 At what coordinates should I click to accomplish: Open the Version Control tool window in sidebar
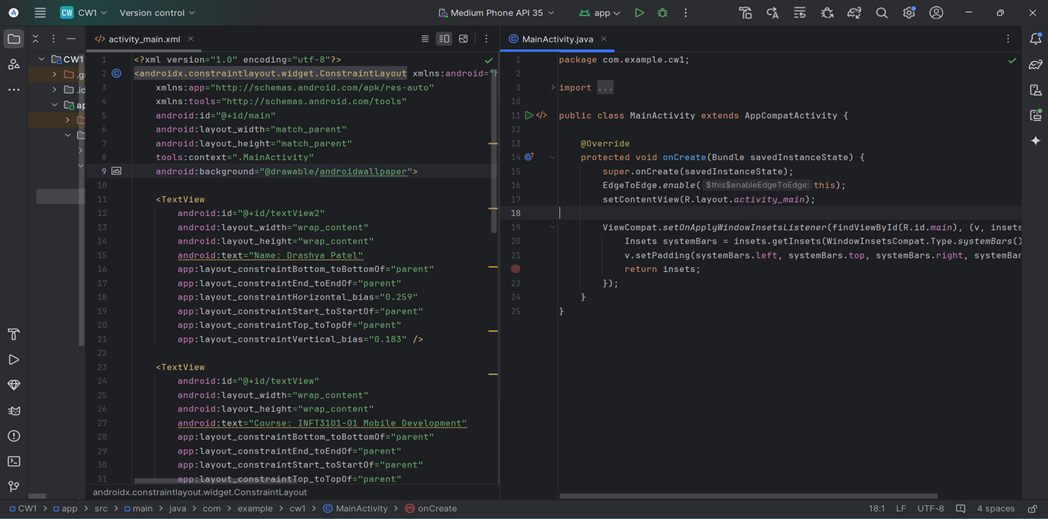13,486
